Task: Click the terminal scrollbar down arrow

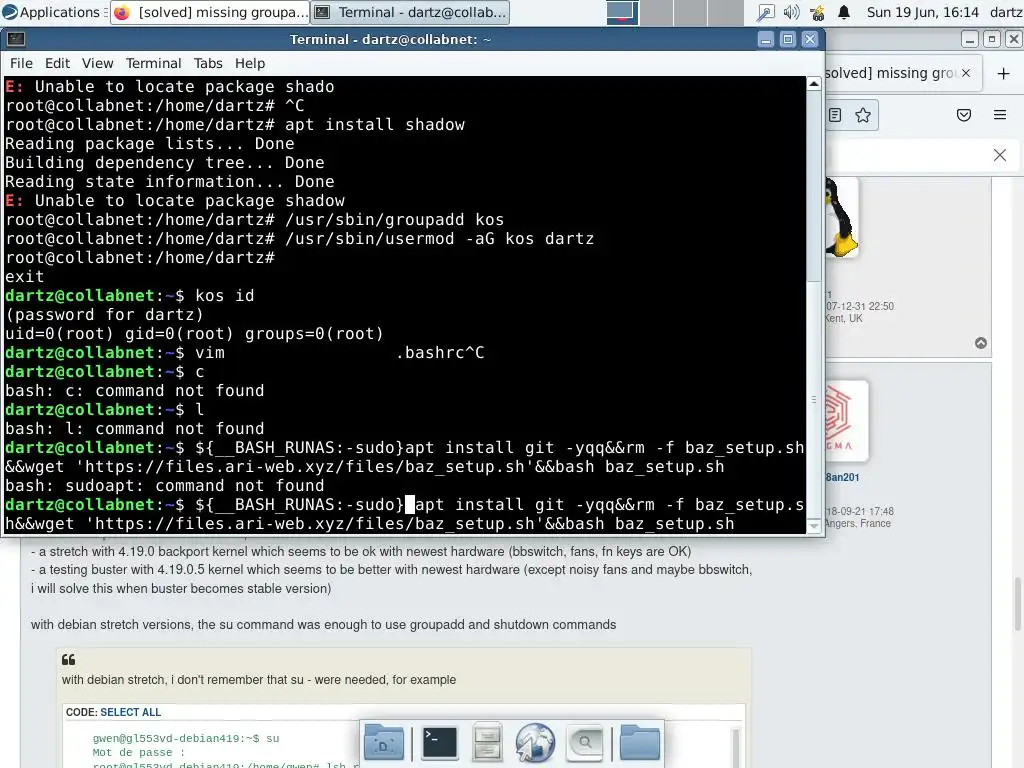Action: point(814,526)
